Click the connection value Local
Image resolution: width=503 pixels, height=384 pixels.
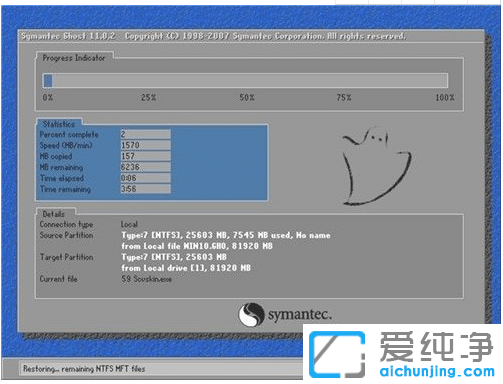tap(129, 225)
